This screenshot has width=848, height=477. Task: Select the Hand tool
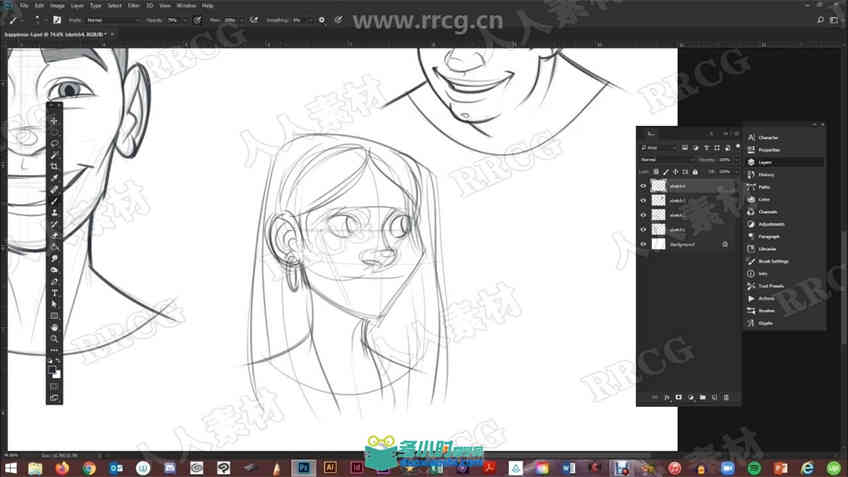click(54, 327)
